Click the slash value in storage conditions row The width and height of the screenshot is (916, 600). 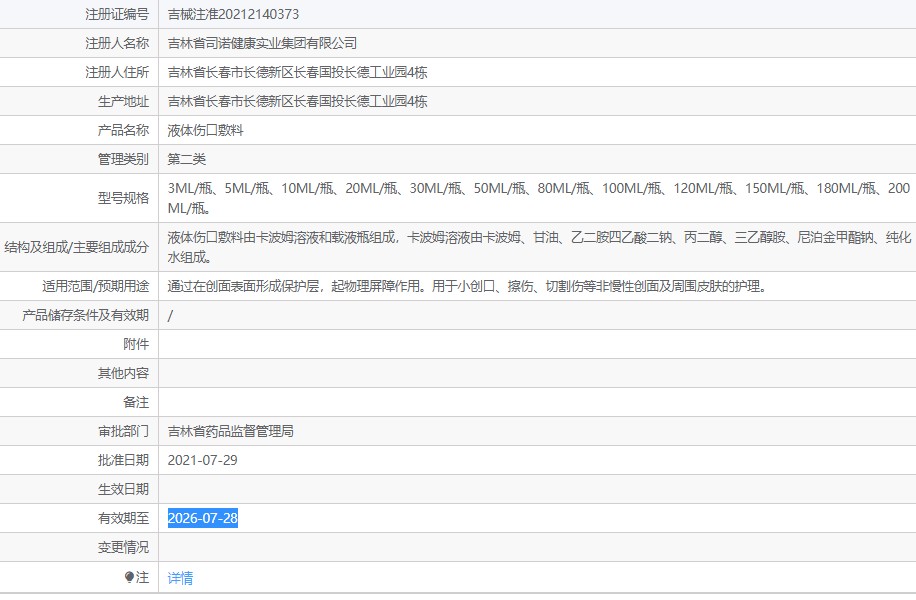coord(170,315)
